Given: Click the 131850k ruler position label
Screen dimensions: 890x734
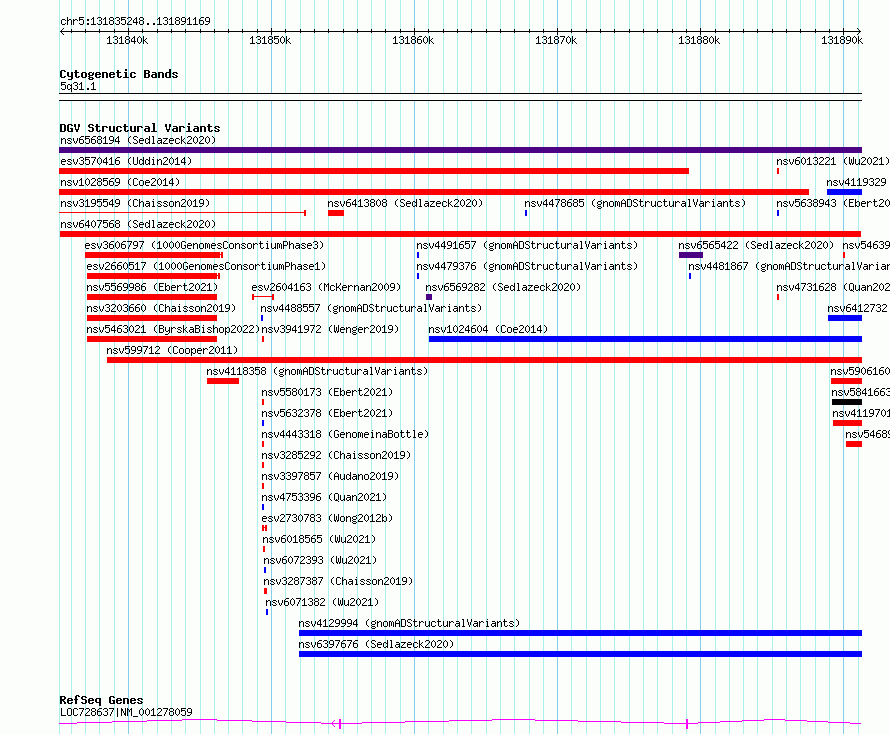Looking at the screenshot, I should [x=270, y=40].
